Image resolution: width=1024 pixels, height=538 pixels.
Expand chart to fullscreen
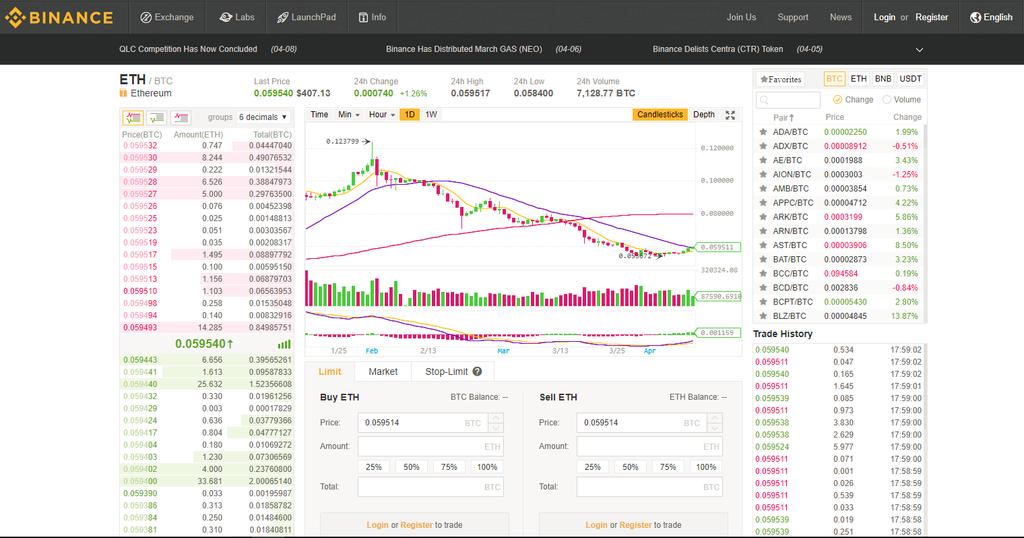click(x=730, y=115)
